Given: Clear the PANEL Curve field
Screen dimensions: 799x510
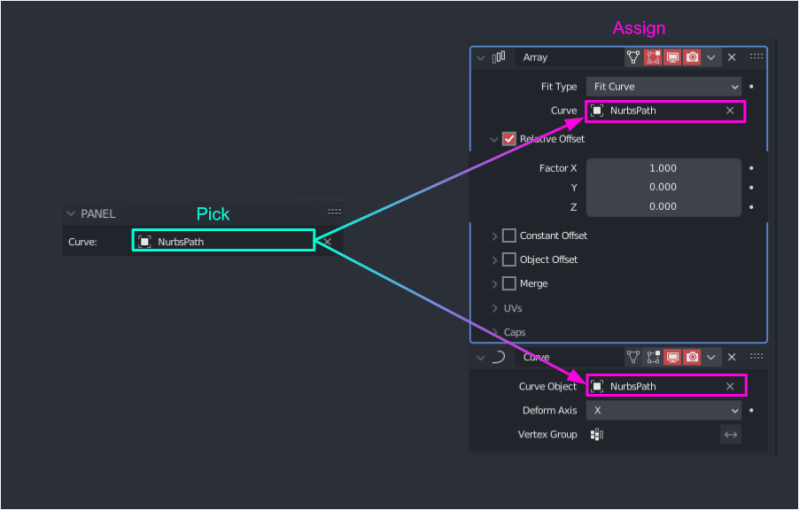Looking at the screenshot, I should coord(328,241).
